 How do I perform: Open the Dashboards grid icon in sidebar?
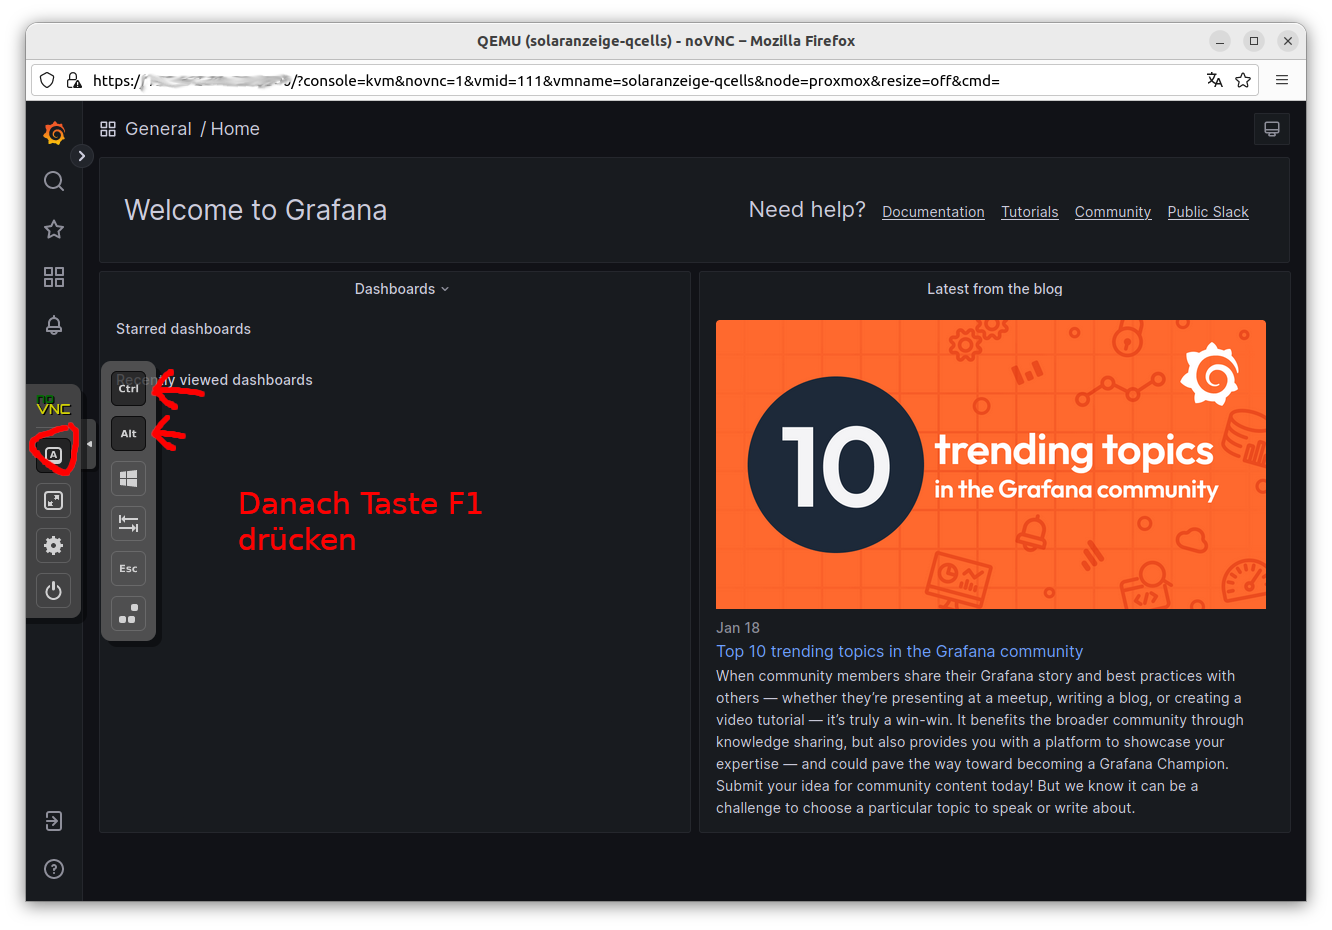pos(54,277)
